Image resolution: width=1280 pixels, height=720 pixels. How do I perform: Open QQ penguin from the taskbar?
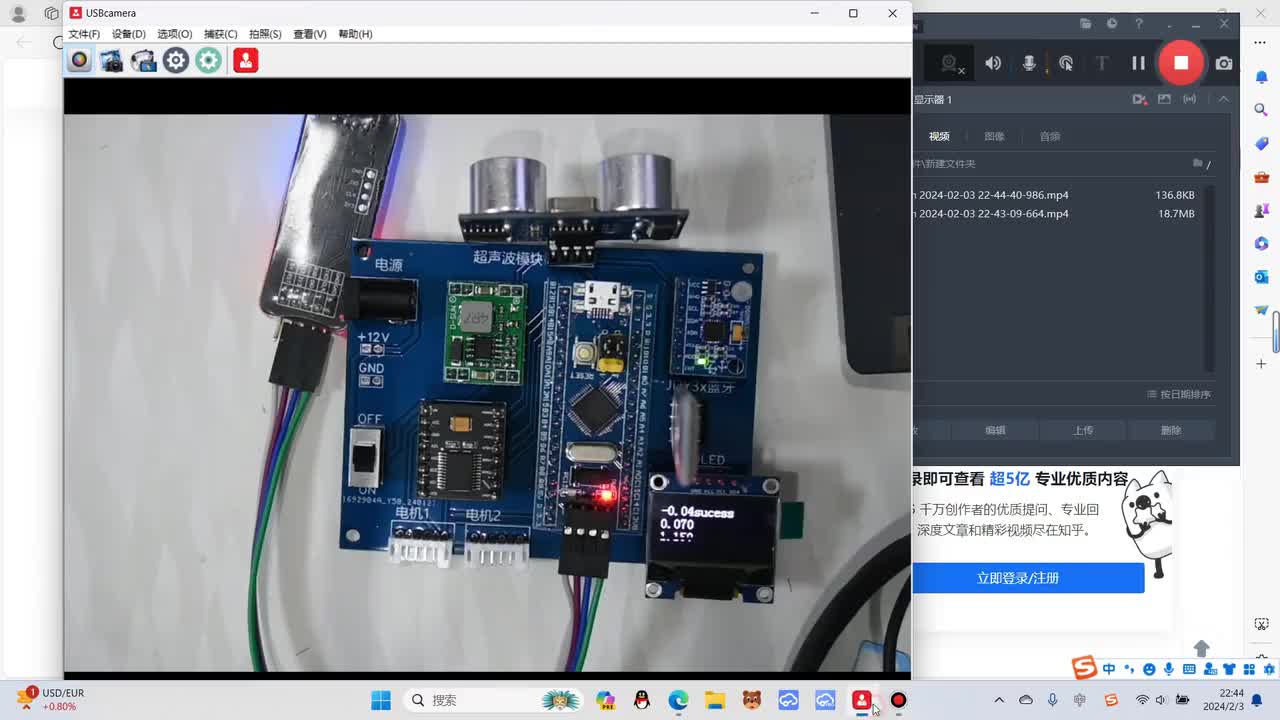[642, 700]
